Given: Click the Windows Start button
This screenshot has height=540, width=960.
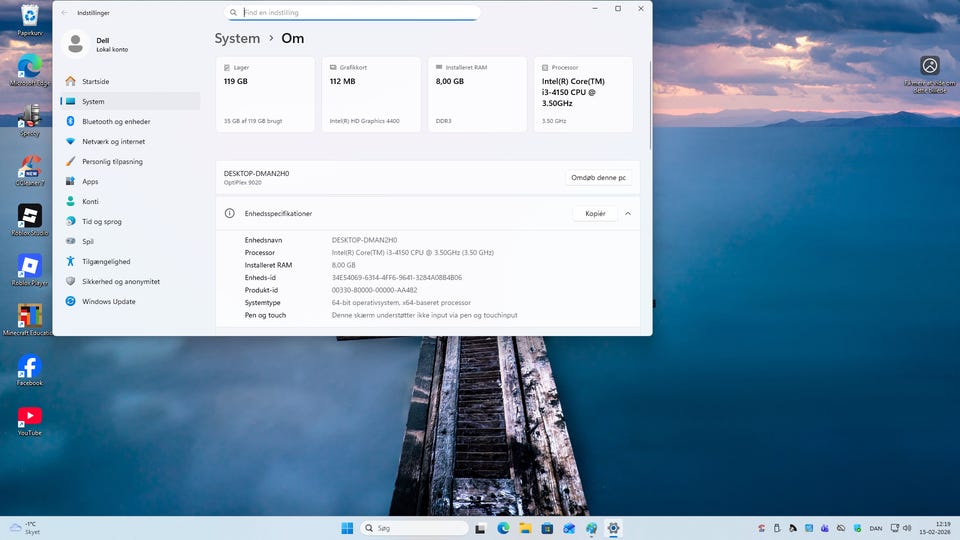Looking at the screenshot, I should [347, 528].
